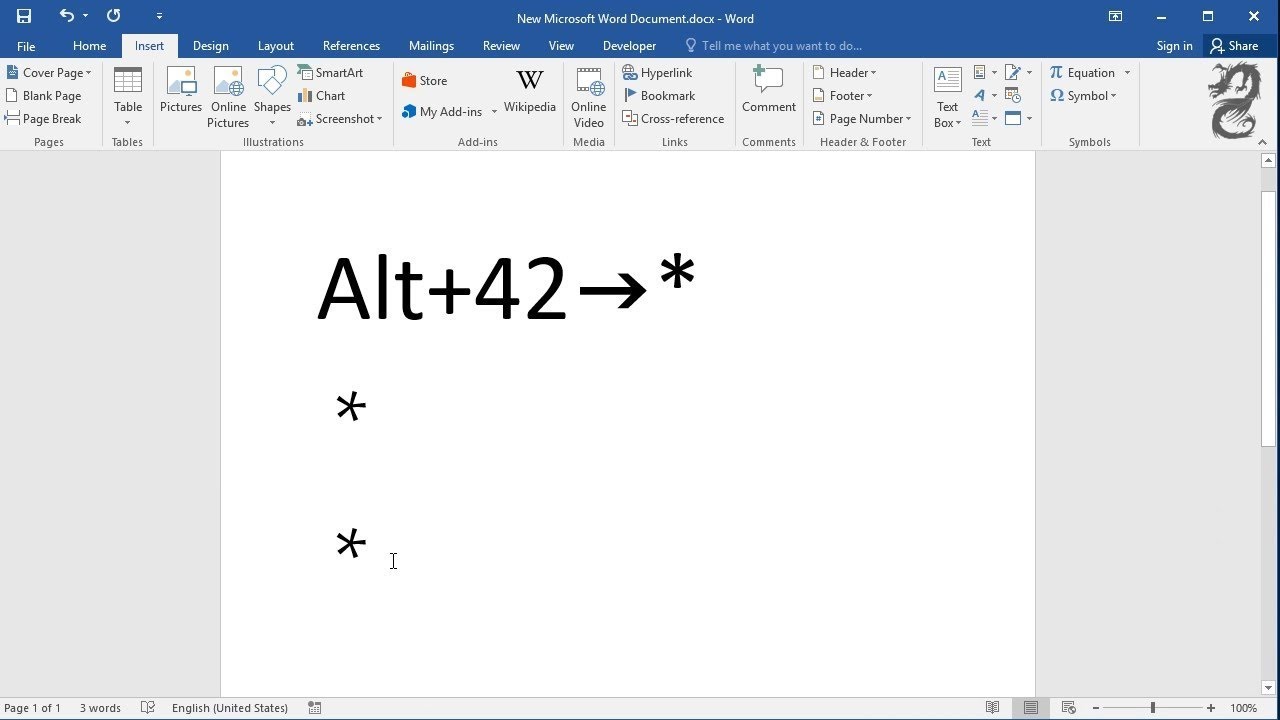Click the Signature Line icon

[x=1018, y=73]
